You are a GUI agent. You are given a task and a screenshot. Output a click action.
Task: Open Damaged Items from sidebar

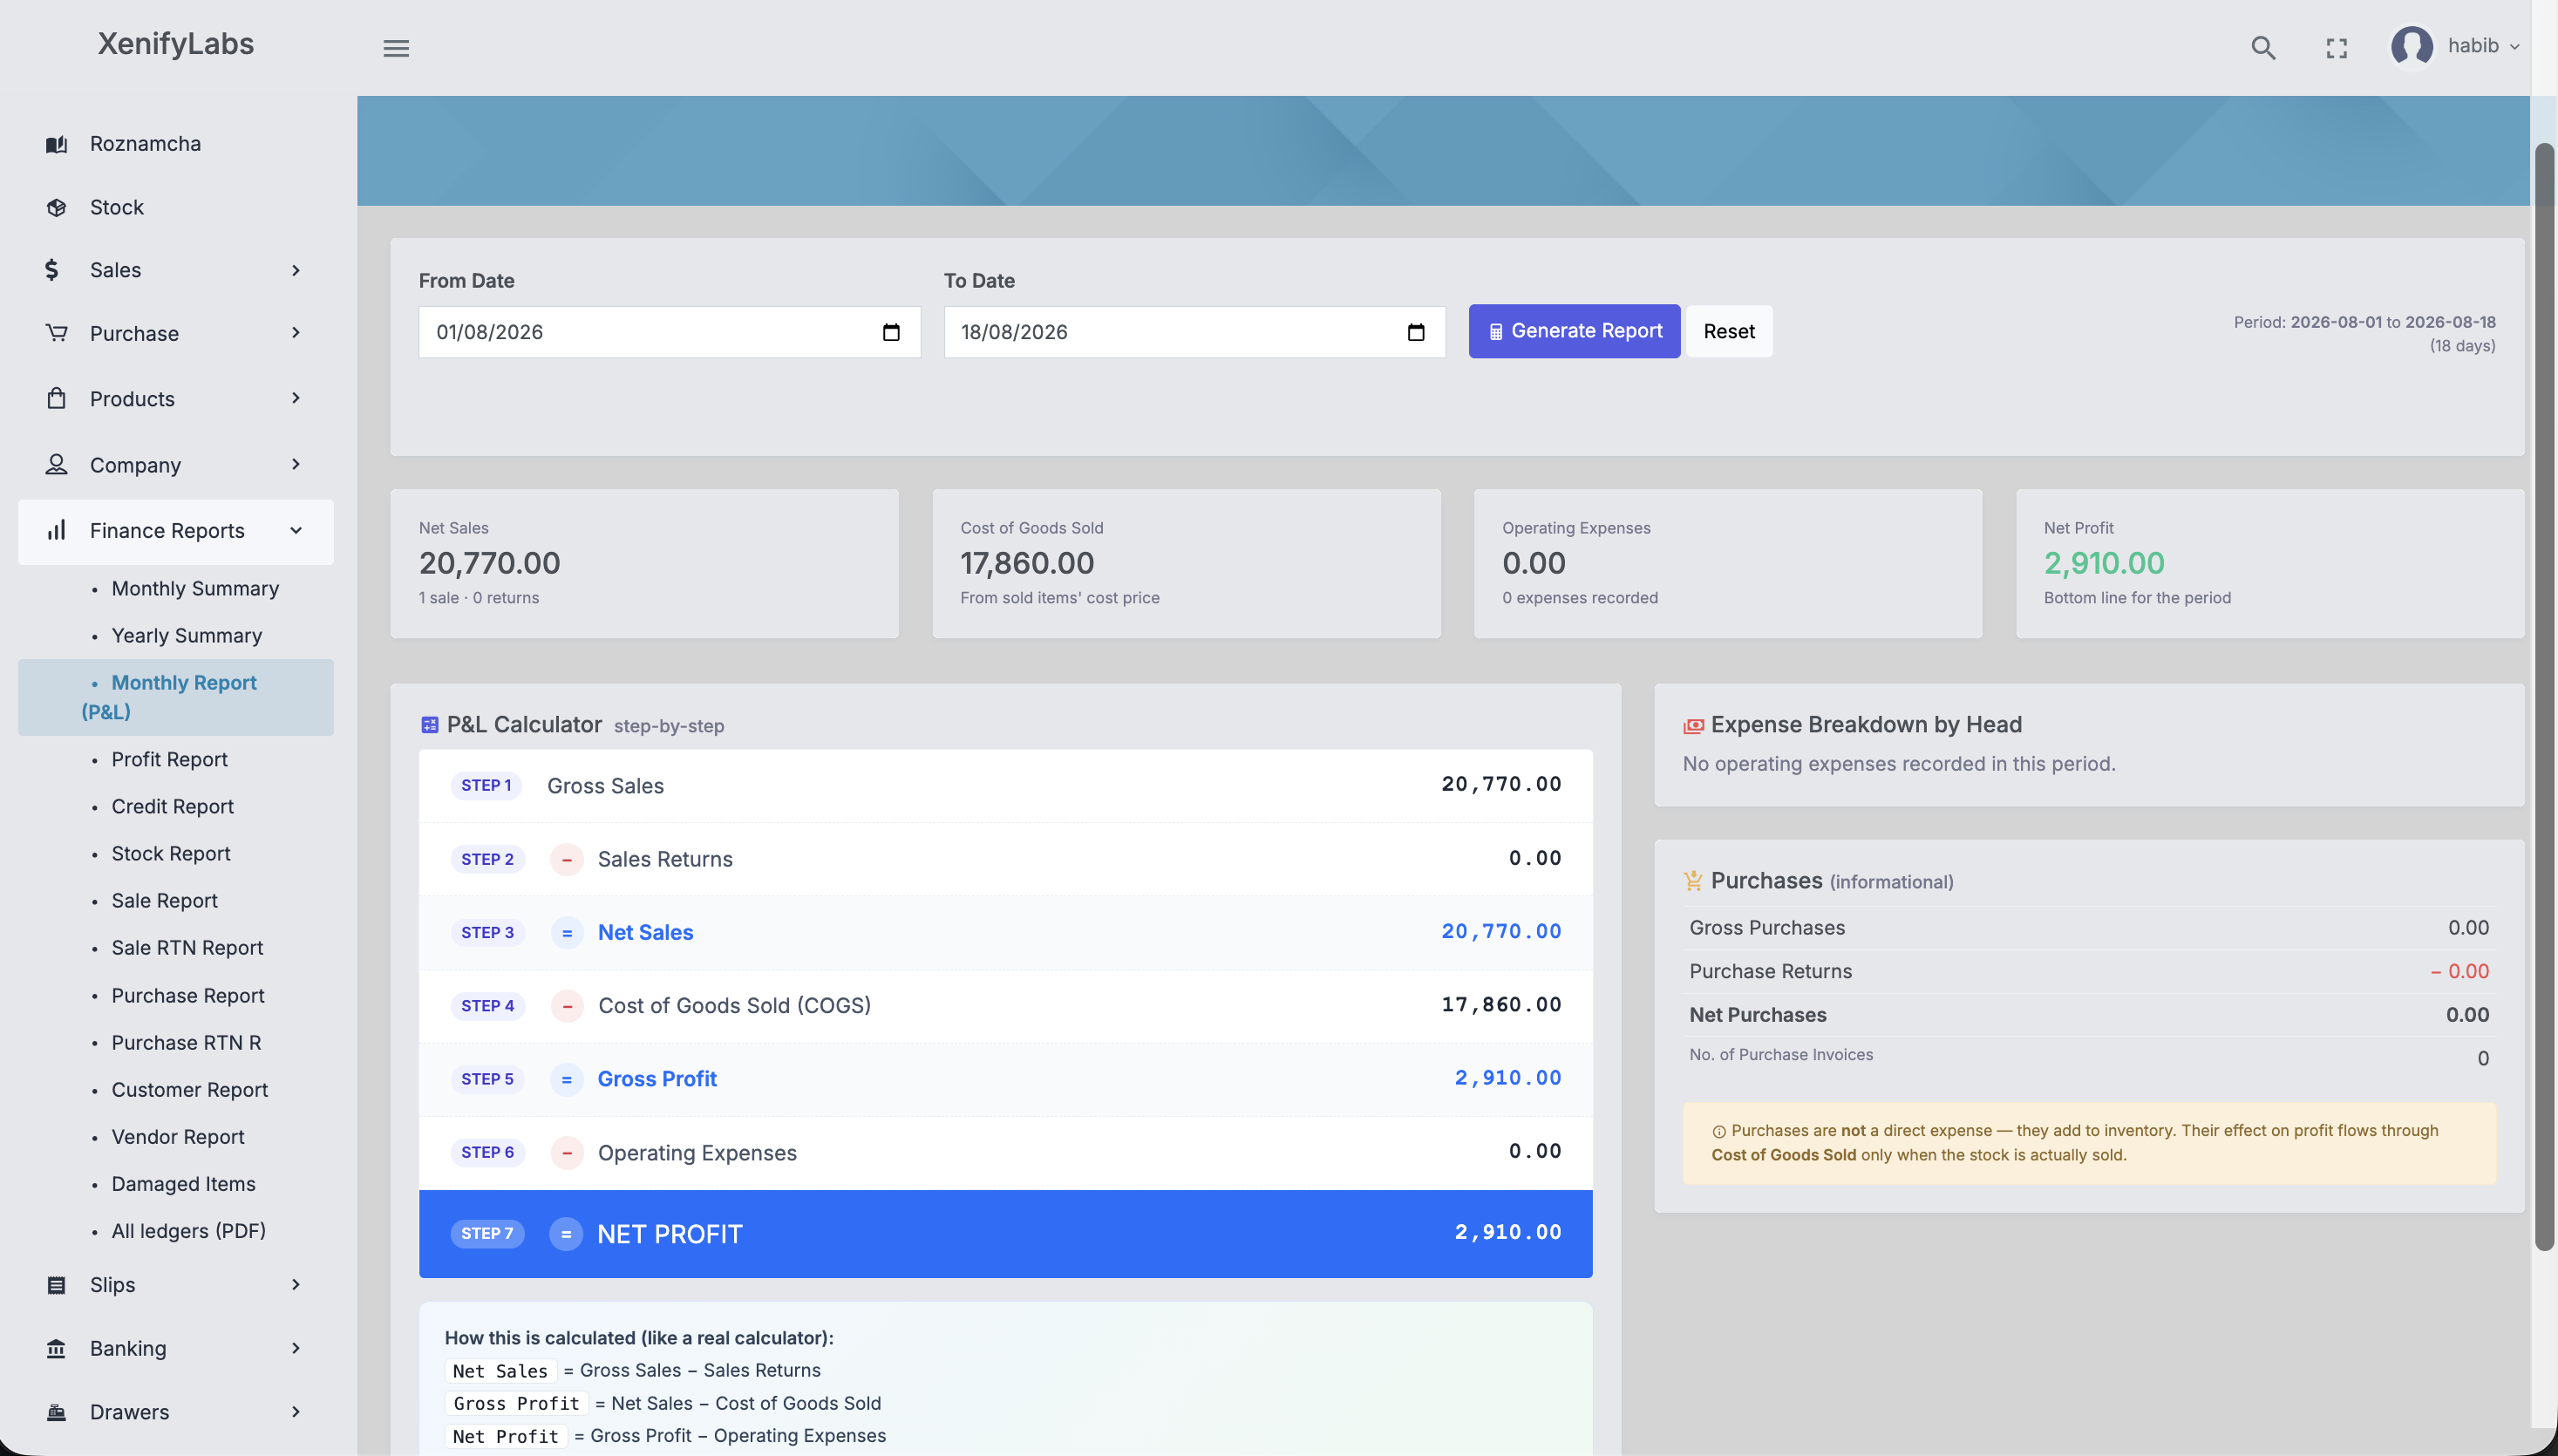point(183,1183)
